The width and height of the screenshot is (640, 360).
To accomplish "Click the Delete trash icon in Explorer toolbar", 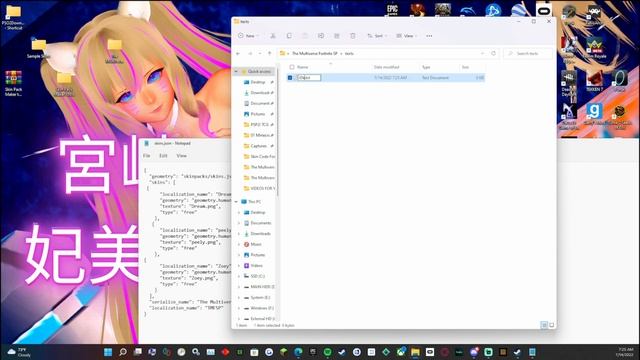I will click(353, 36).
